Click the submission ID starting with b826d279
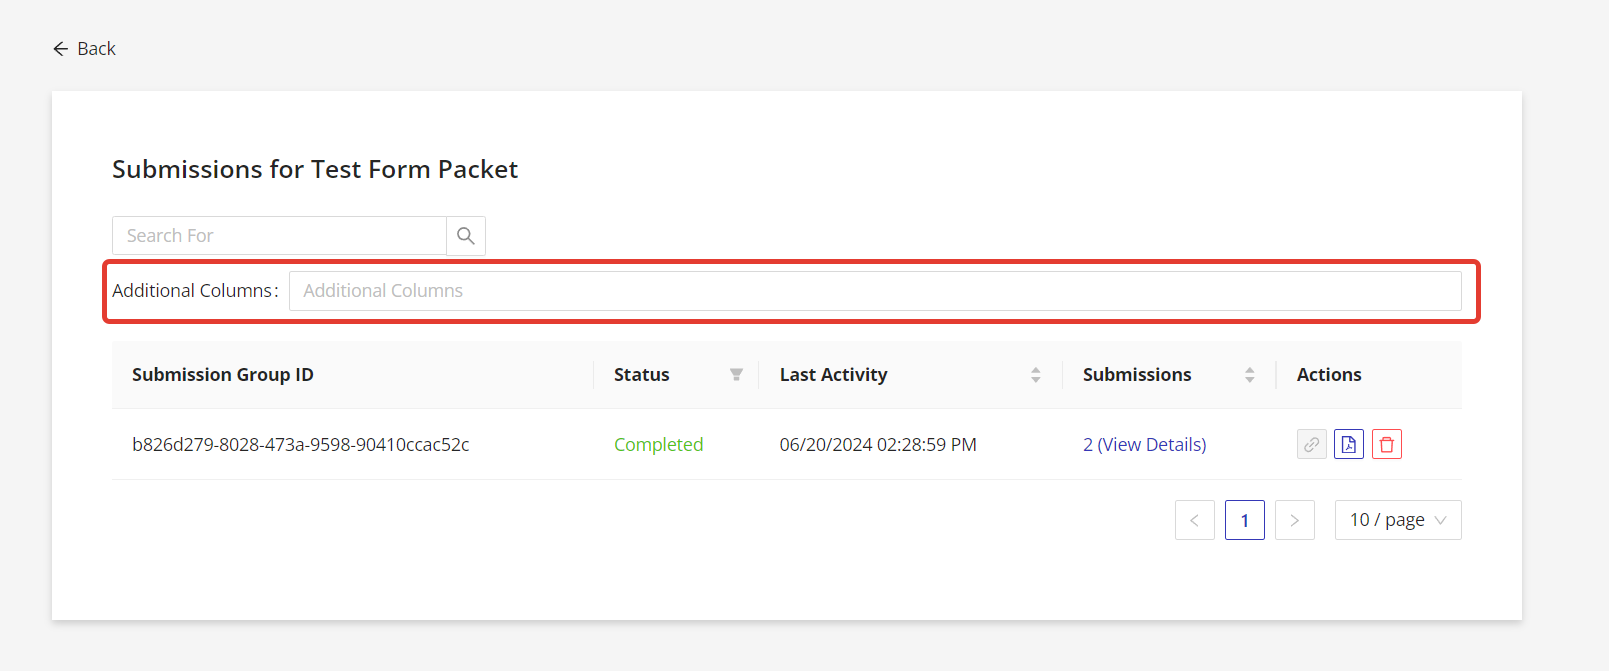Image resolution: width=1609 pixels, height=671 pixels. pyautogui.click(x=301, y=445)
